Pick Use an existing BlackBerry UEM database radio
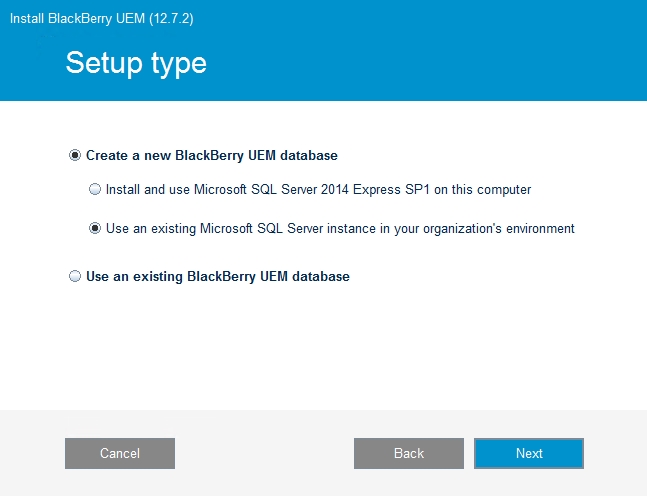647x496 pixels. coord(75,276)
